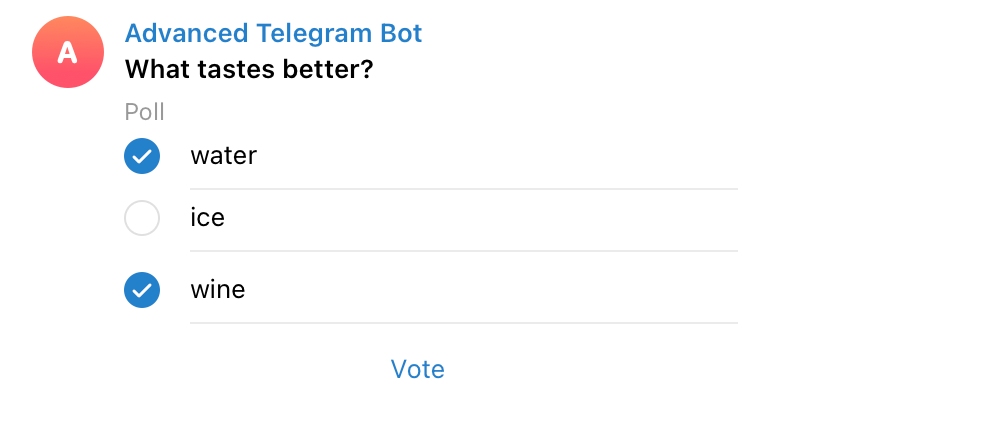Screen dimensions: 990x434
Task: Uncheck the wine option checkbox
Action: pos(142,290)
